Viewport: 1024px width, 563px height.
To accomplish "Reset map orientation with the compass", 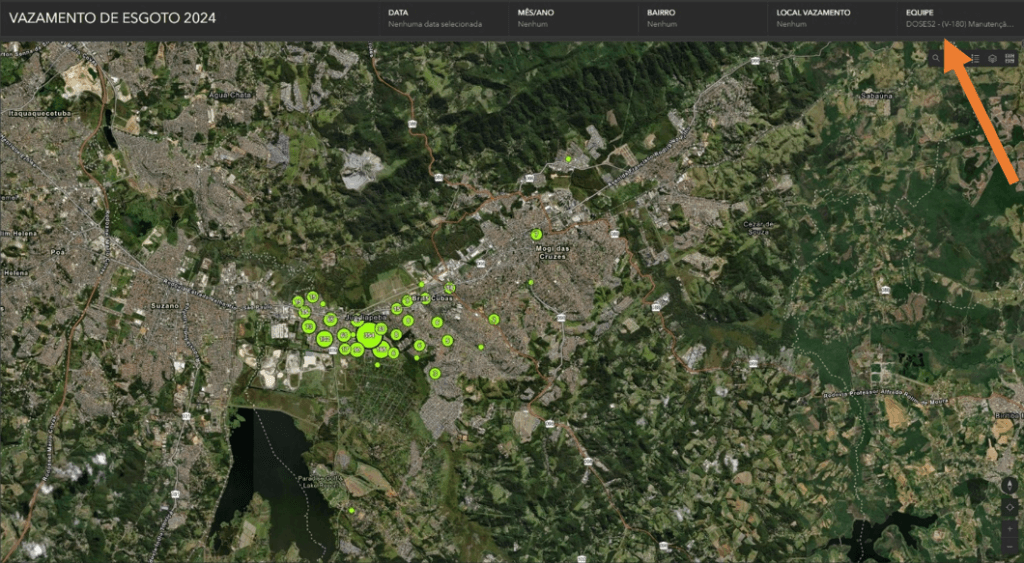I will point(1009,486).
